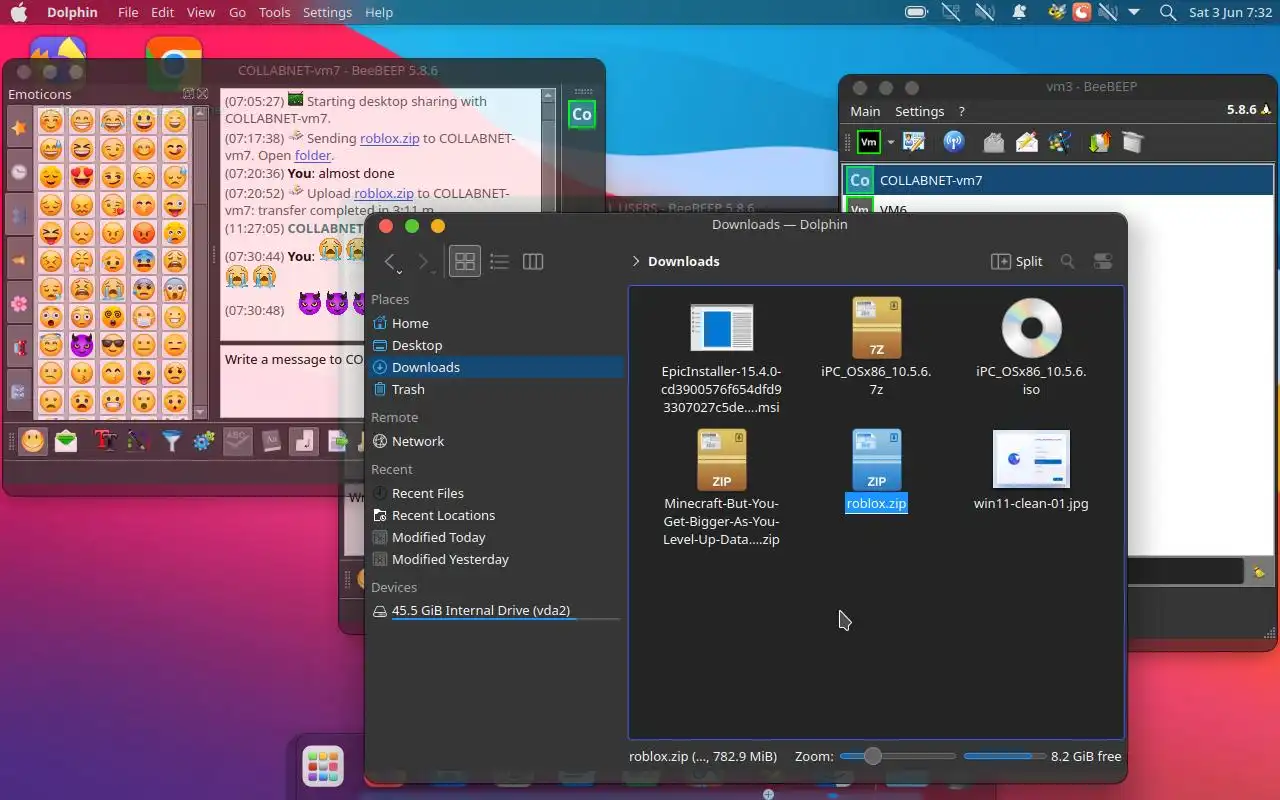Open the Dolphin search icon
This screenshot has height=800, width=1280.
[1067, 261]
